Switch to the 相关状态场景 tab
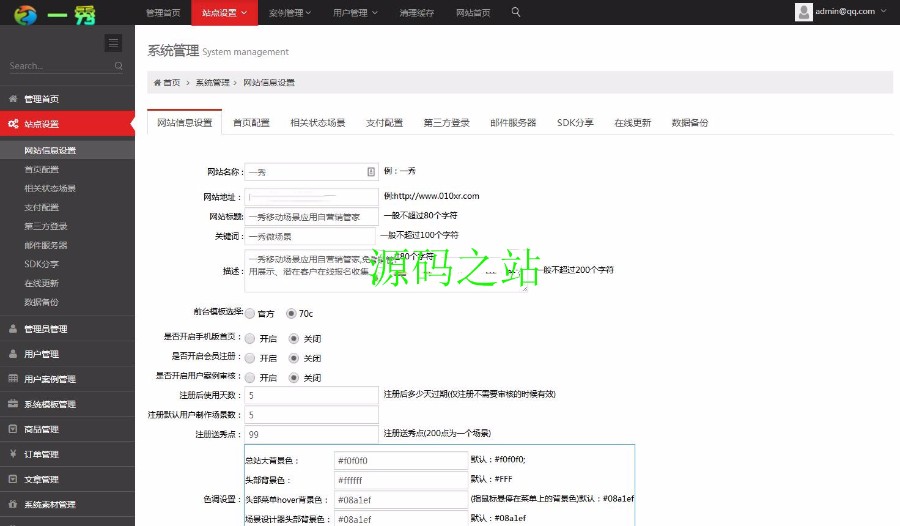 pos(317,123)
